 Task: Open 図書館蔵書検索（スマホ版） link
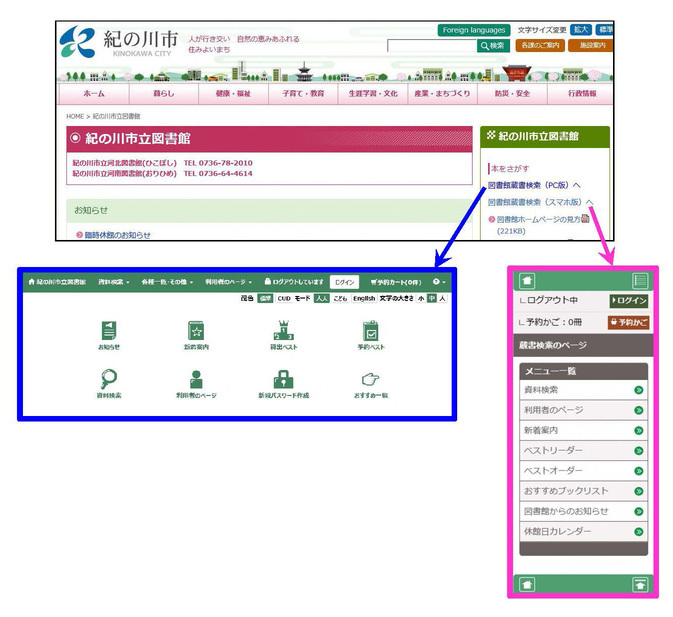pyautogui.click(x=541, y=202)
